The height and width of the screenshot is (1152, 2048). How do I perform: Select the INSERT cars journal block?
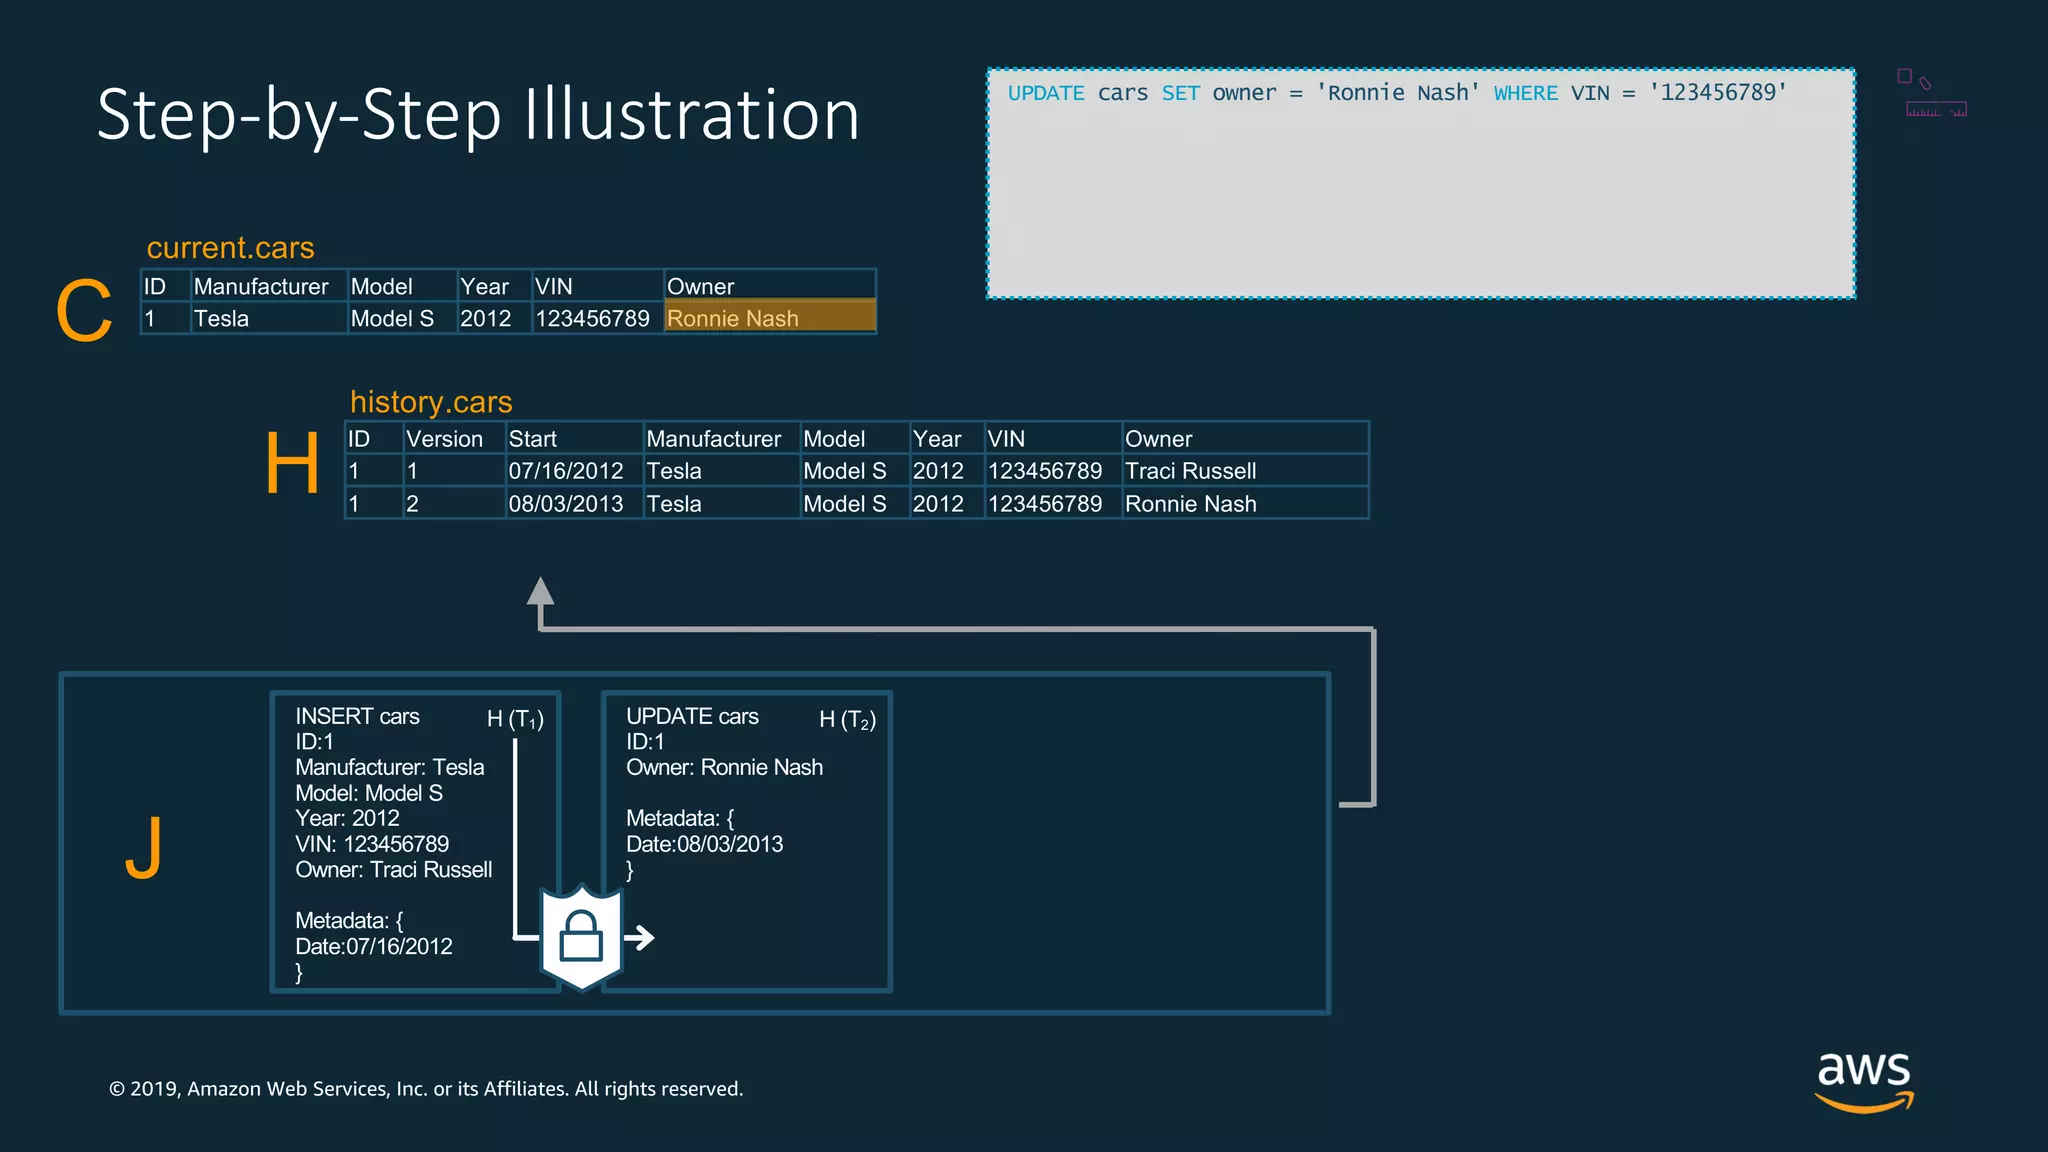pyautogui.click(x=414, y=842)
